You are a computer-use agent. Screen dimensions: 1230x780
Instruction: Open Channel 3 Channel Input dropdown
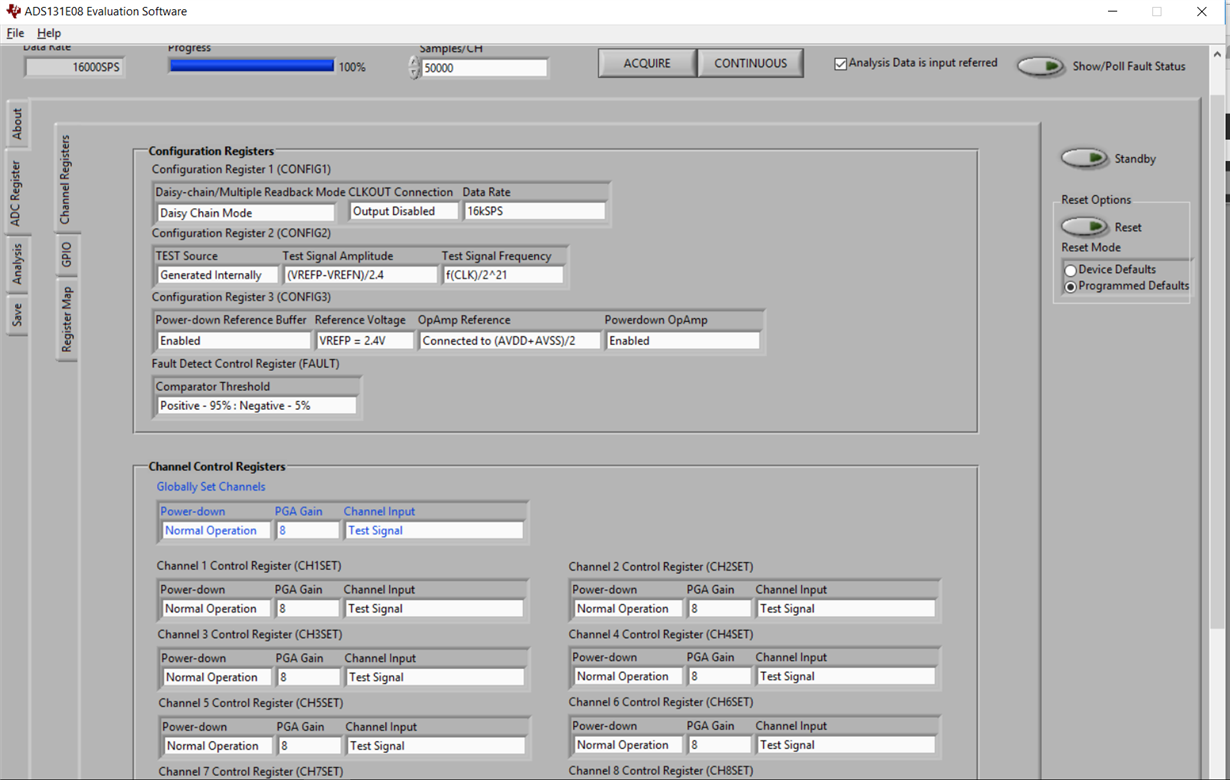tap(435, 678)
